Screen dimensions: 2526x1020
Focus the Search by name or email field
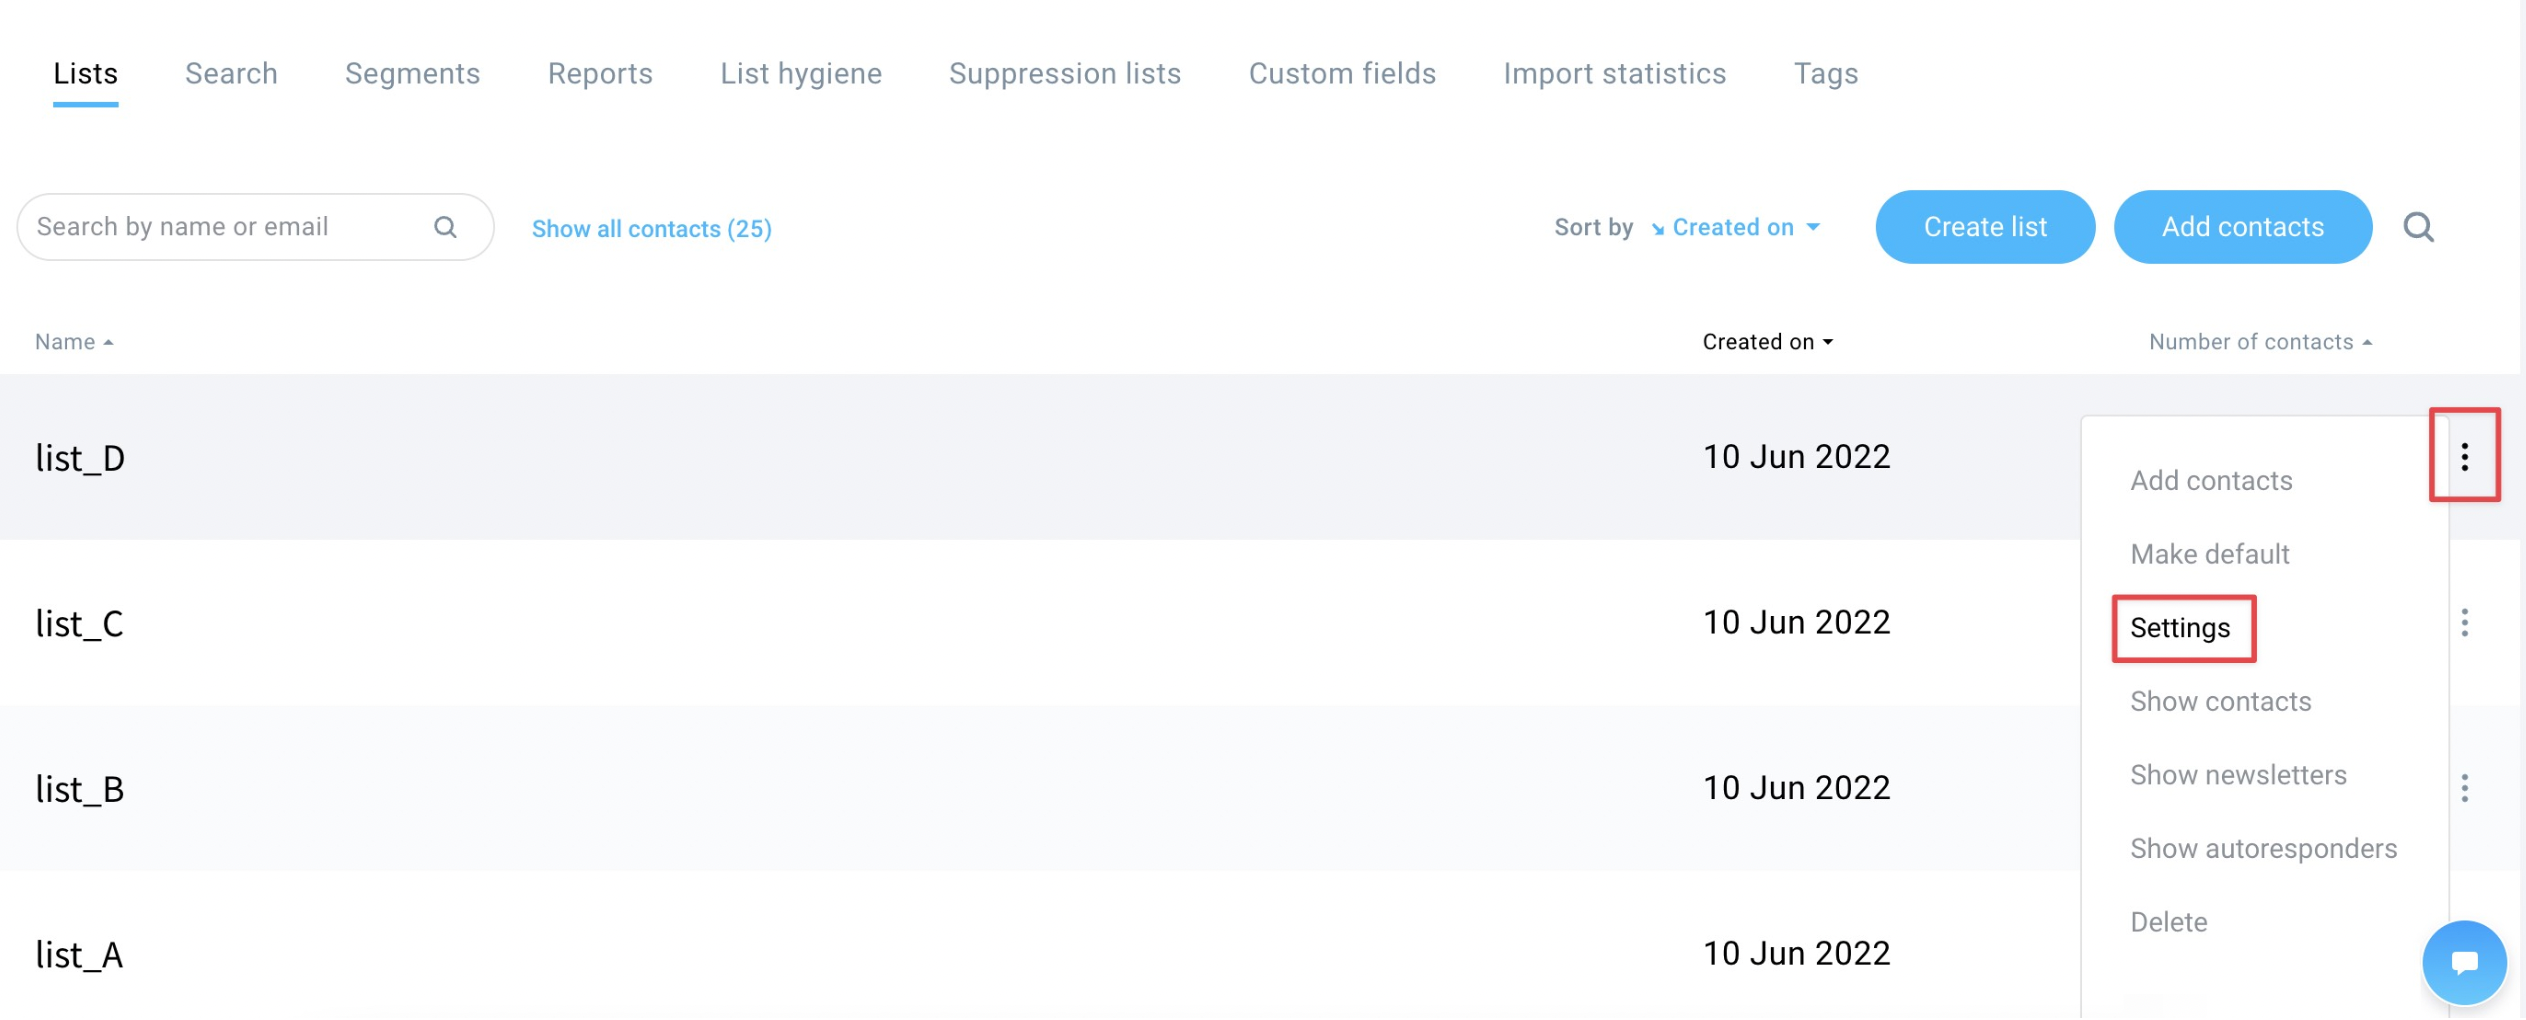point(255,227)
